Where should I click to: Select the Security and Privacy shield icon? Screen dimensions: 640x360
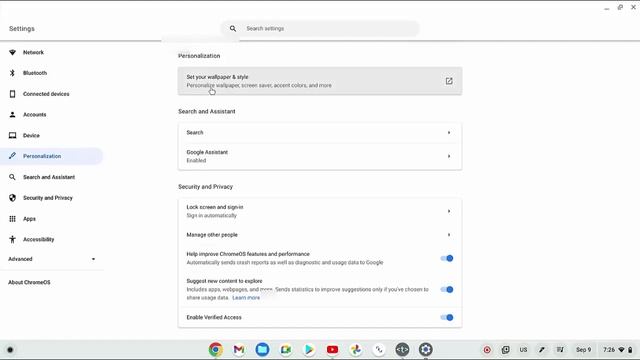point(12,198)
